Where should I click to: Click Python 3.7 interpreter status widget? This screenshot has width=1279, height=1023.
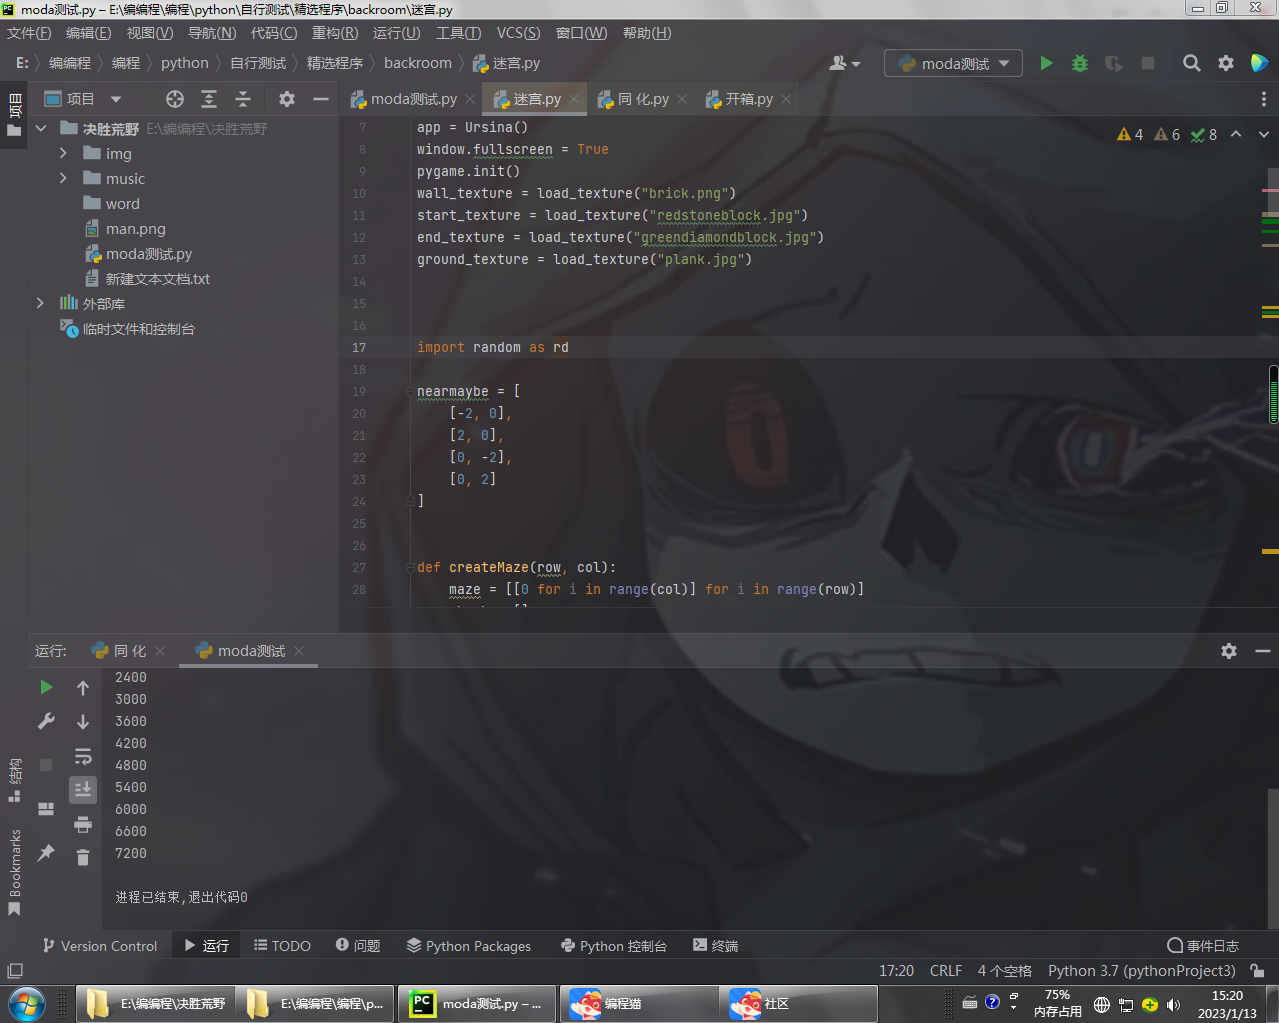[x=1141, y=971]
